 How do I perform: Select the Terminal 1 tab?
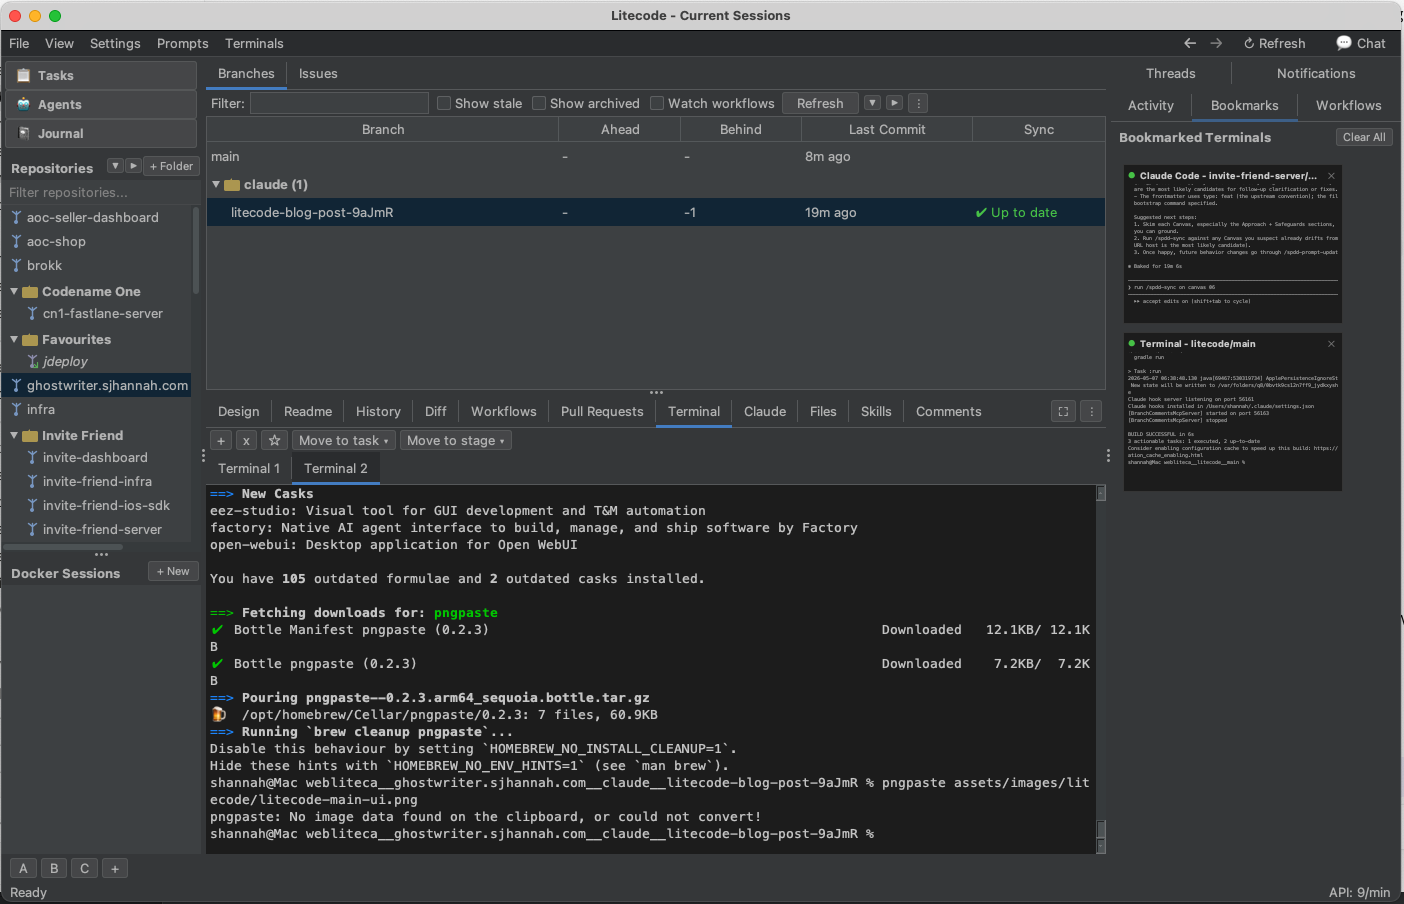pos(249,468)
